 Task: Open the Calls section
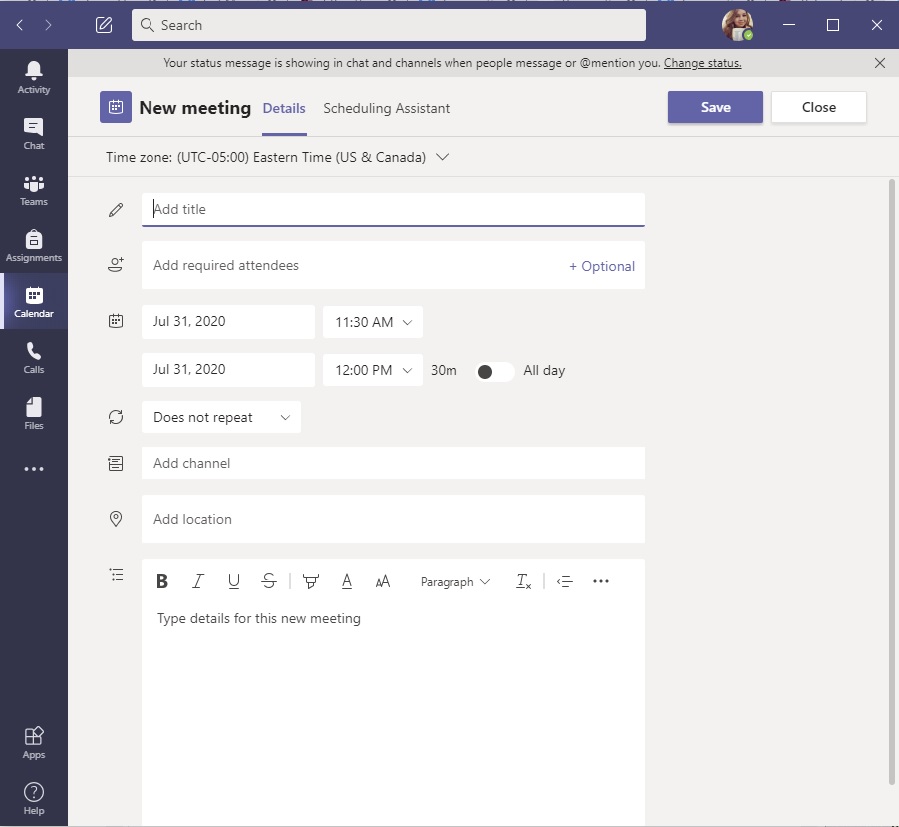pos(34,358)
